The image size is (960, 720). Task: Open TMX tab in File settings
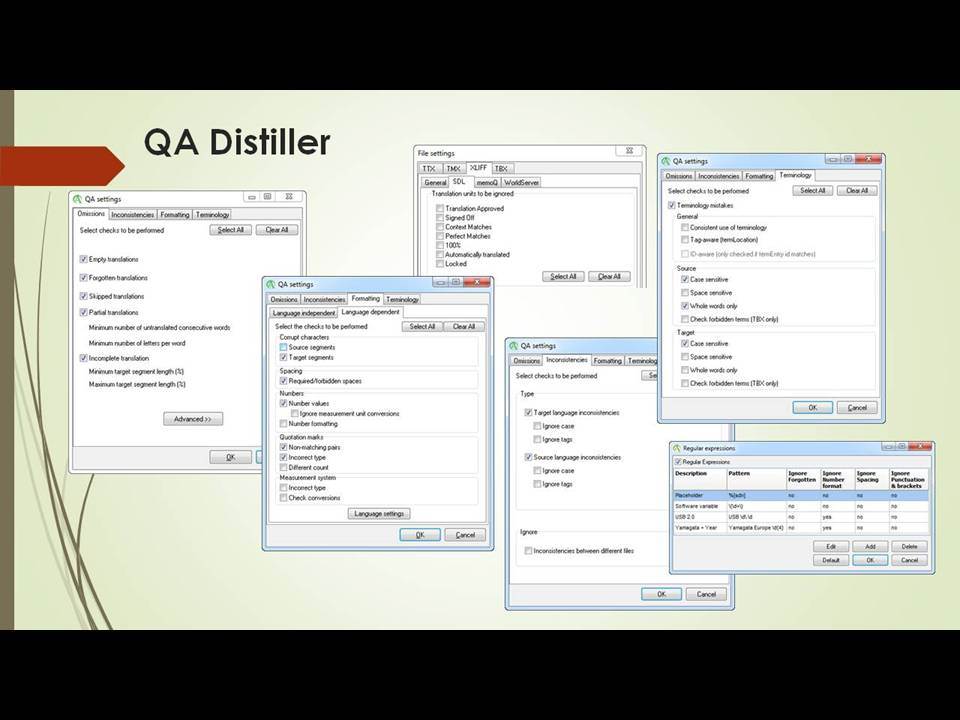pos(453,168)
